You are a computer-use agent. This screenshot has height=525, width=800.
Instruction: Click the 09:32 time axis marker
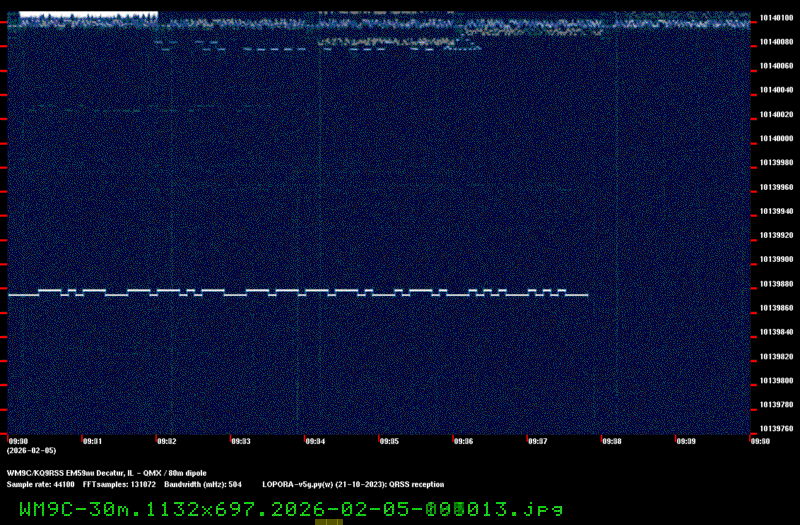pyautogui.click(x=166, y=440)
